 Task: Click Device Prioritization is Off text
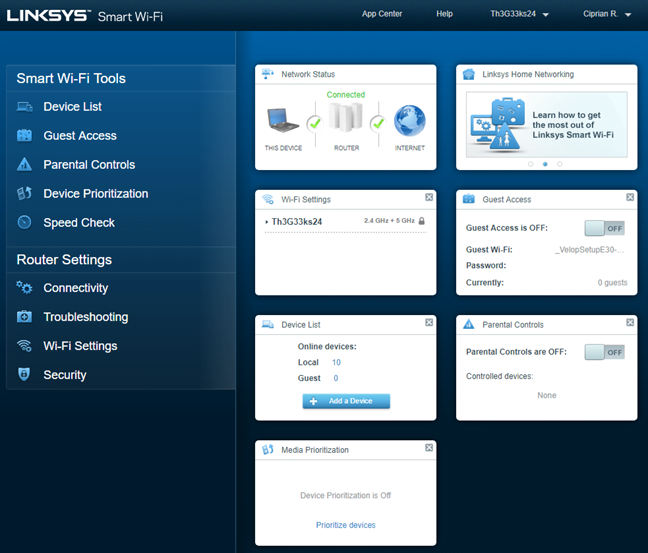[345, 495]
